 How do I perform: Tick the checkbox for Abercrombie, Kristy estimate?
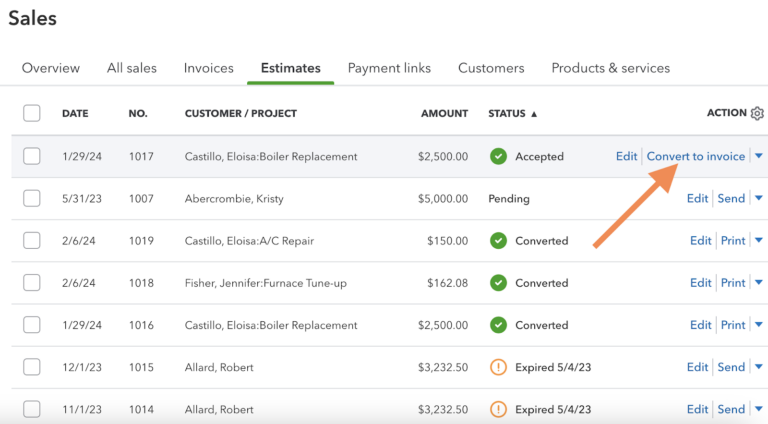pos(32,198)
